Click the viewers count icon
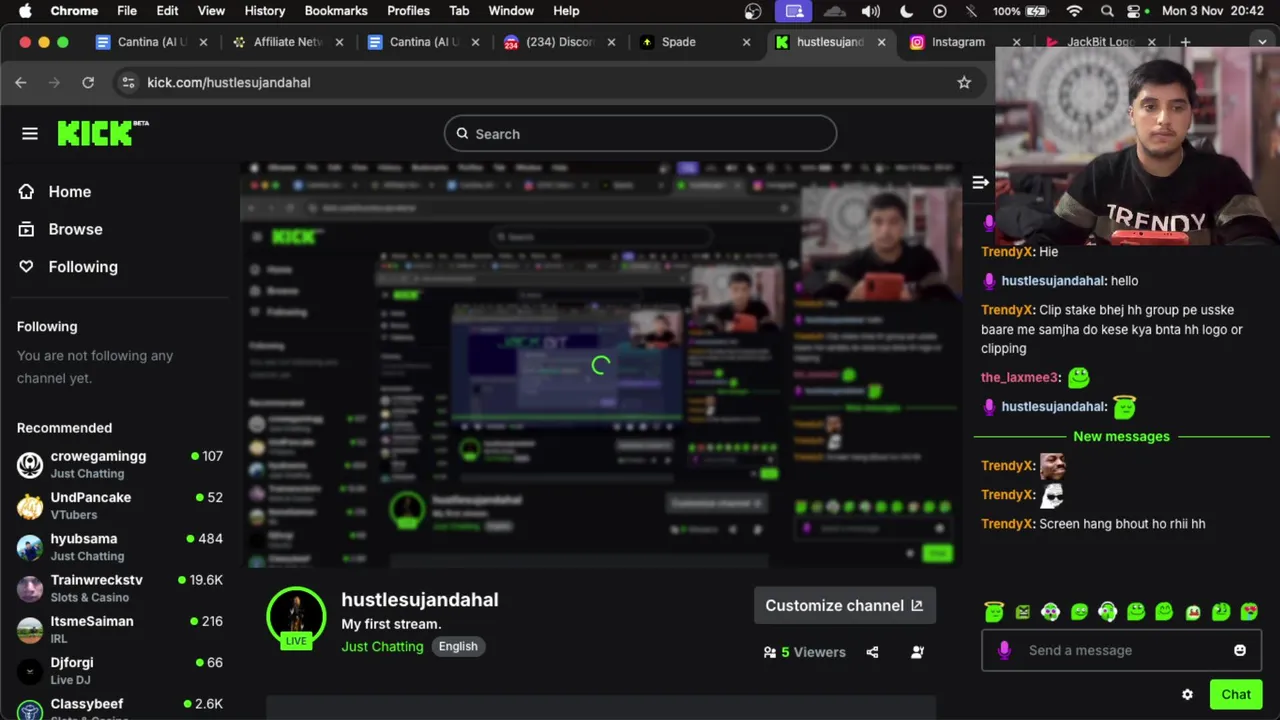The image size is (1280, 720). (x=770, y=652)
